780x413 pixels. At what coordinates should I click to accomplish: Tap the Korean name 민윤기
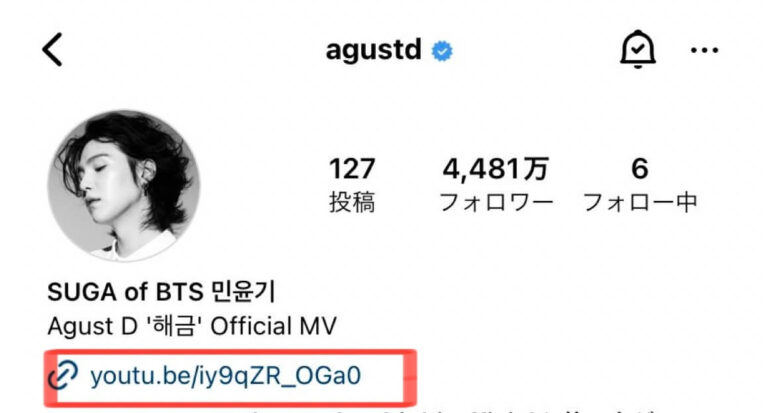[x=243, y=292]
